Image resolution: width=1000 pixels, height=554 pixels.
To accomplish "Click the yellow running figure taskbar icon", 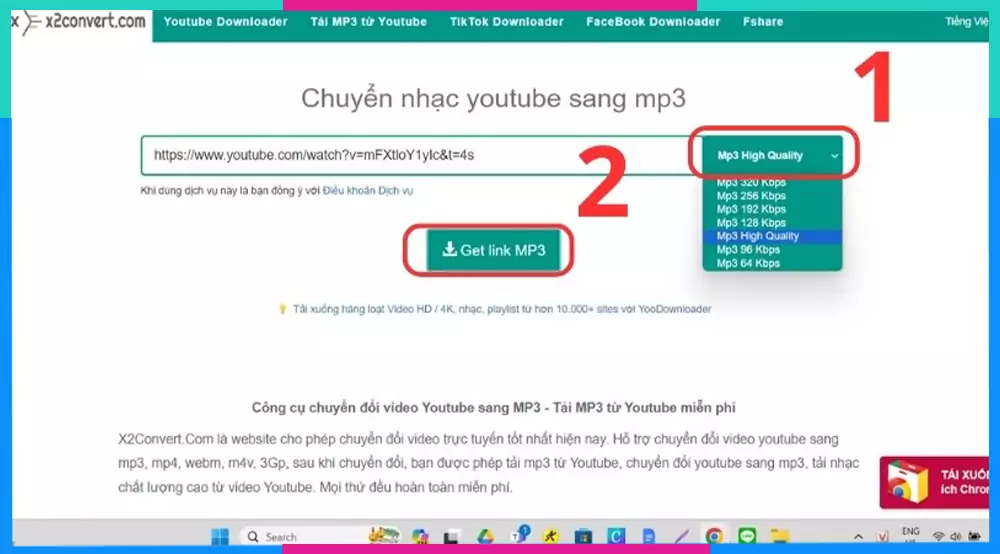I will [x=550, y=537].
